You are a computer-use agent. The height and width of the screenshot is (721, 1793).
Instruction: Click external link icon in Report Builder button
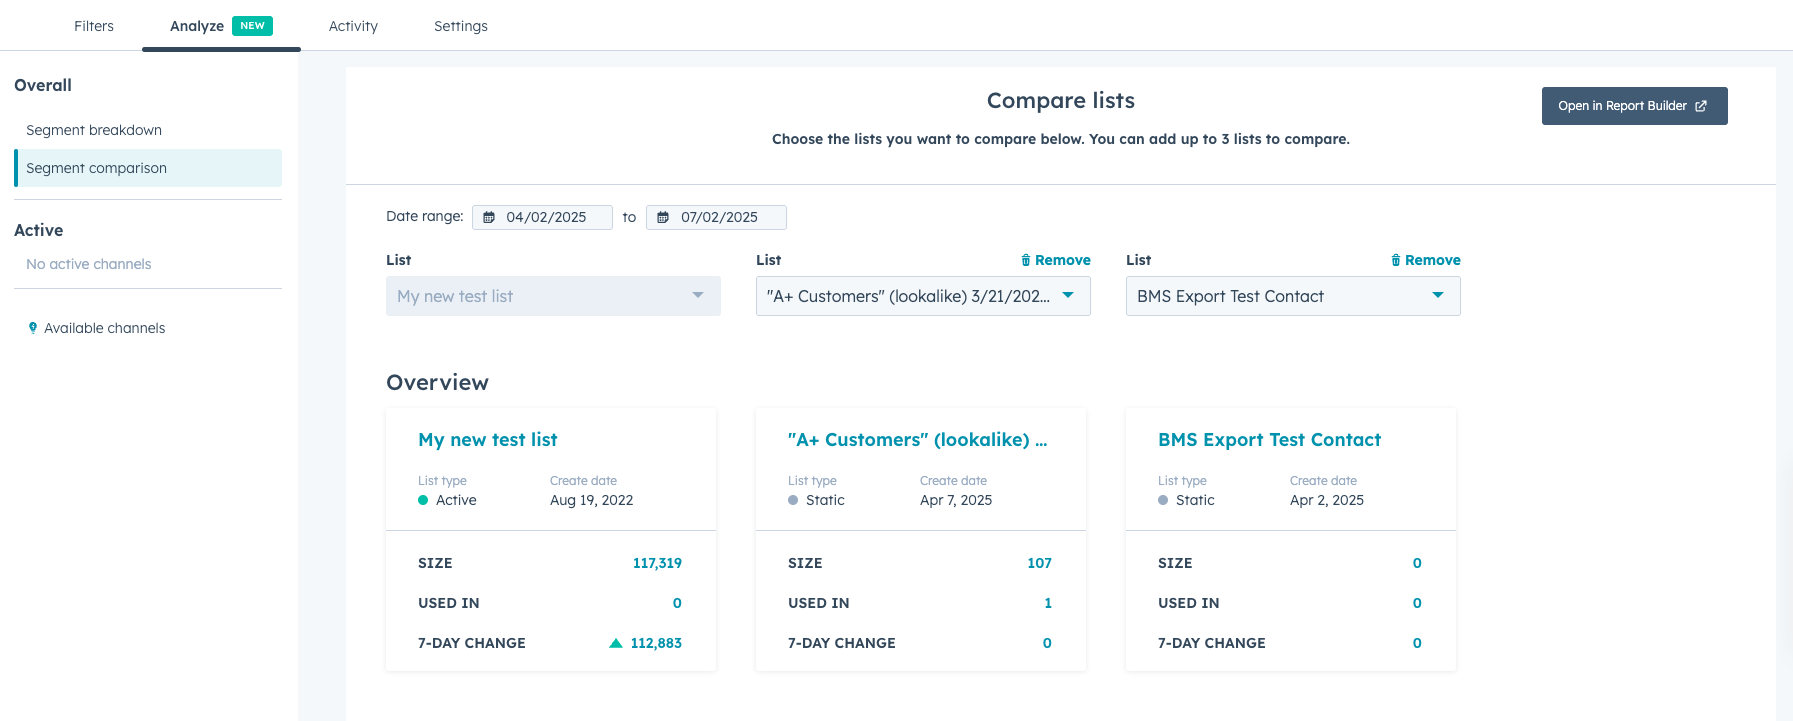pos(1701,106)
